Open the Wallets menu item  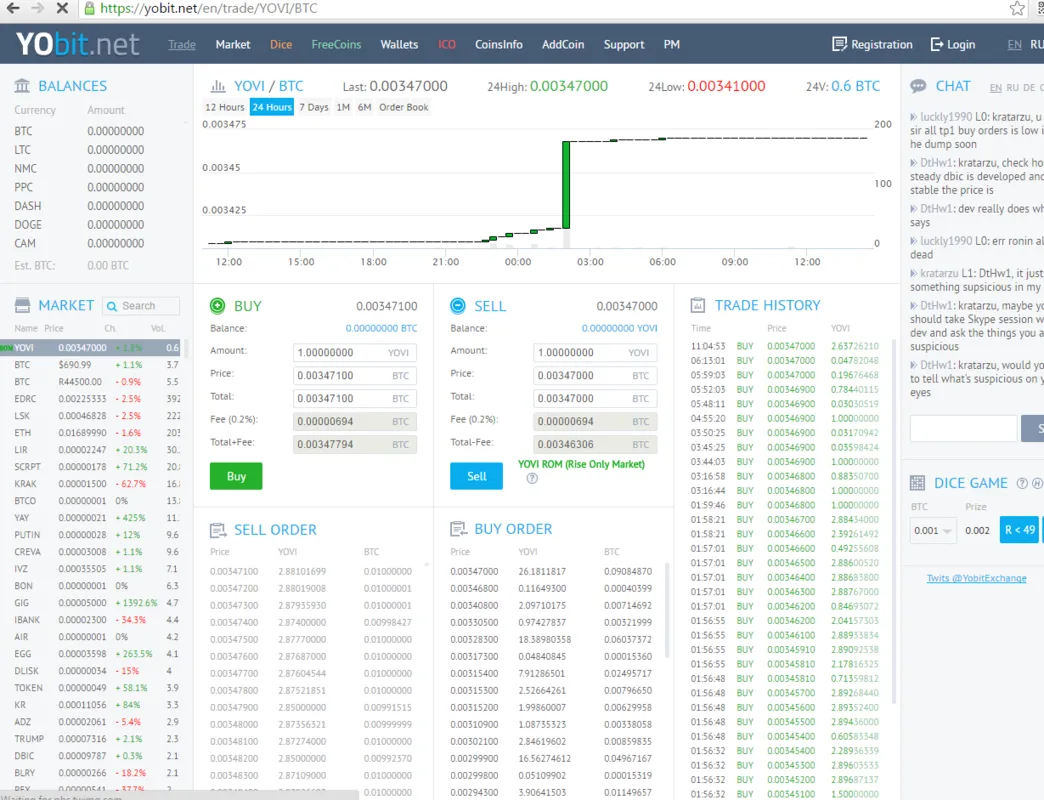point(399,45)
